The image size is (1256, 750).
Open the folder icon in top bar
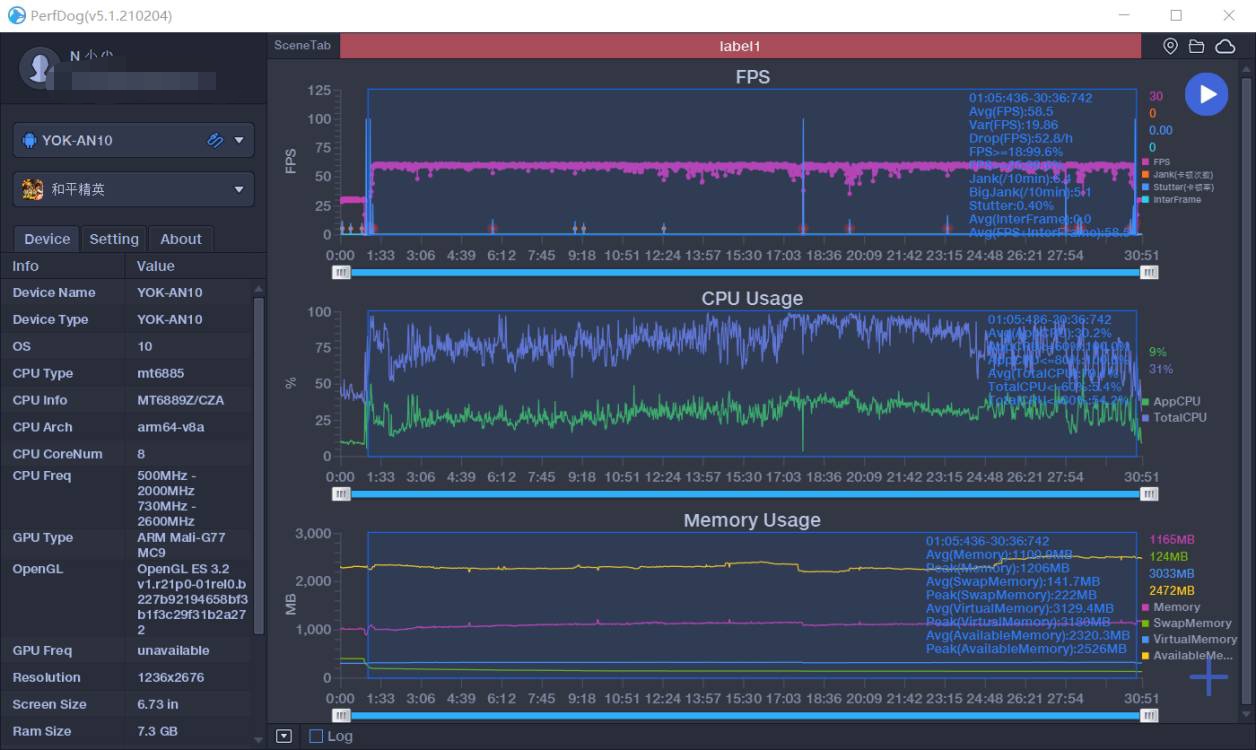click(1196, 46)
